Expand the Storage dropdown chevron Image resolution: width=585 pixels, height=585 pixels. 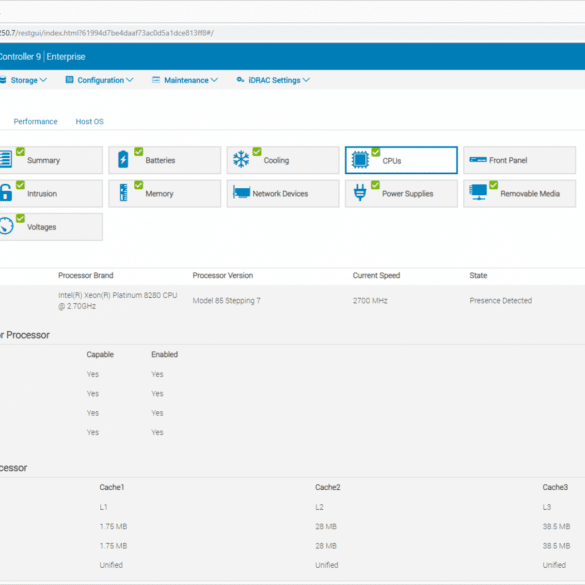pyautogui.click(x=43, y=80)
